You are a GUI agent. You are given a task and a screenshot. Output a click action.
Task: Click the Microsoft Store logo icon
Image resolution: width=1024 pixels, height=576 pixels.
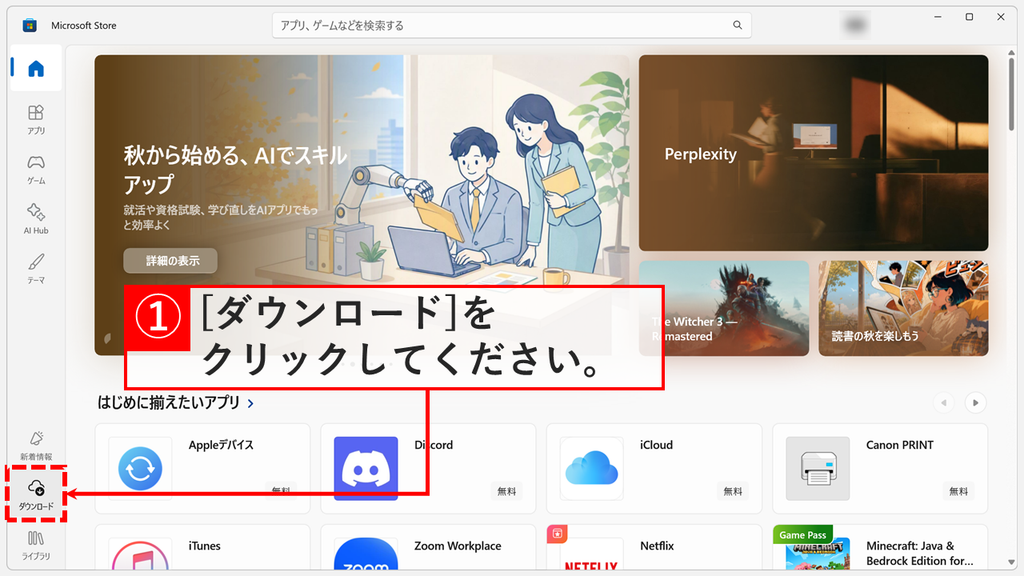(29, 25)
